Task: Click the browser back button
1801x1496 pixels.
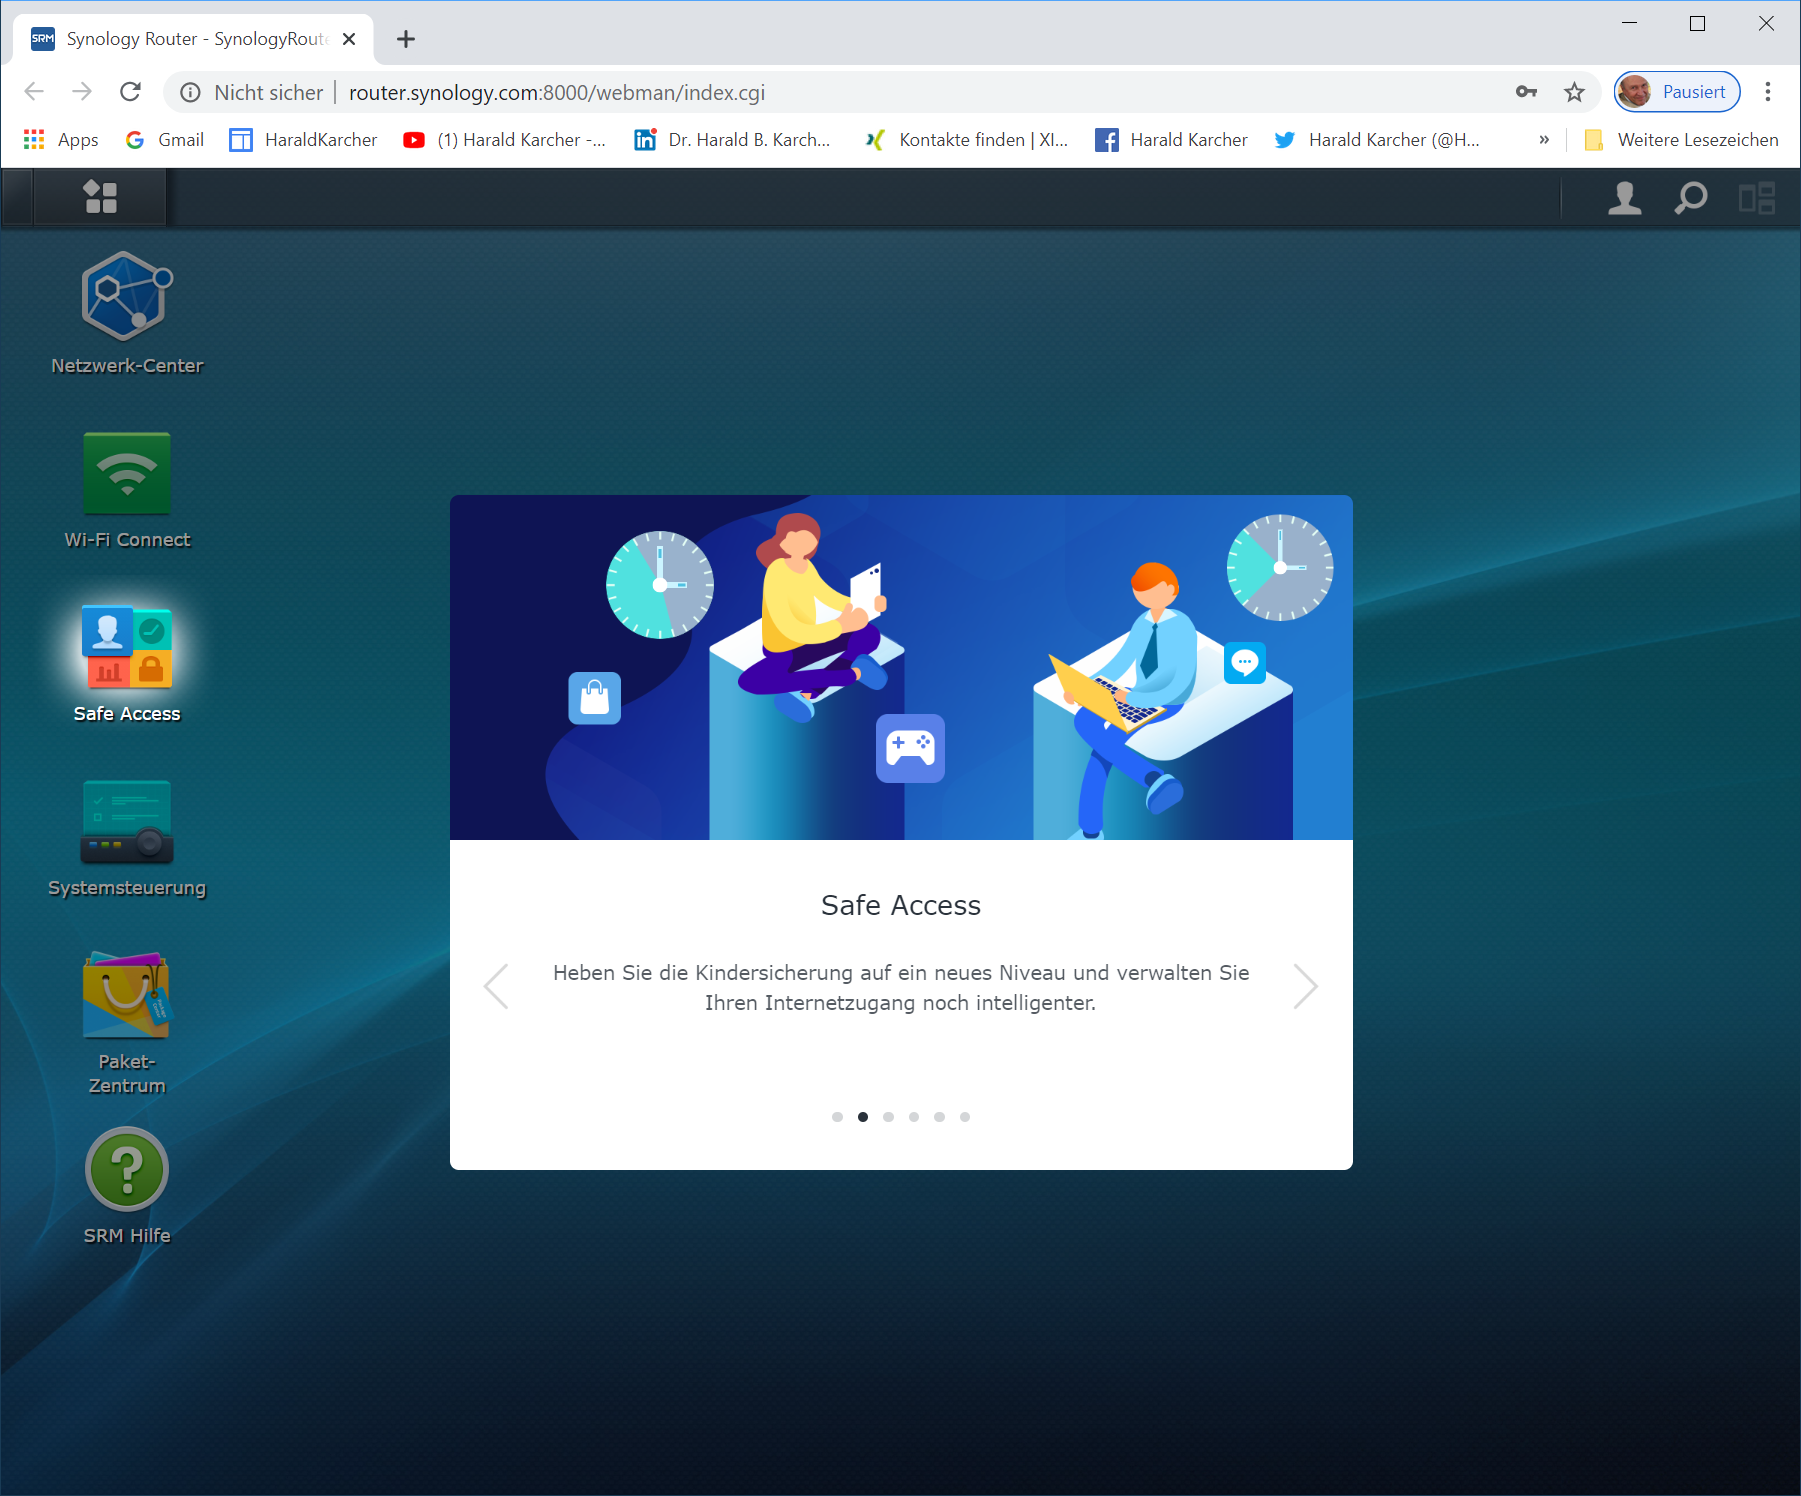Action: click(x=34, y=92)
